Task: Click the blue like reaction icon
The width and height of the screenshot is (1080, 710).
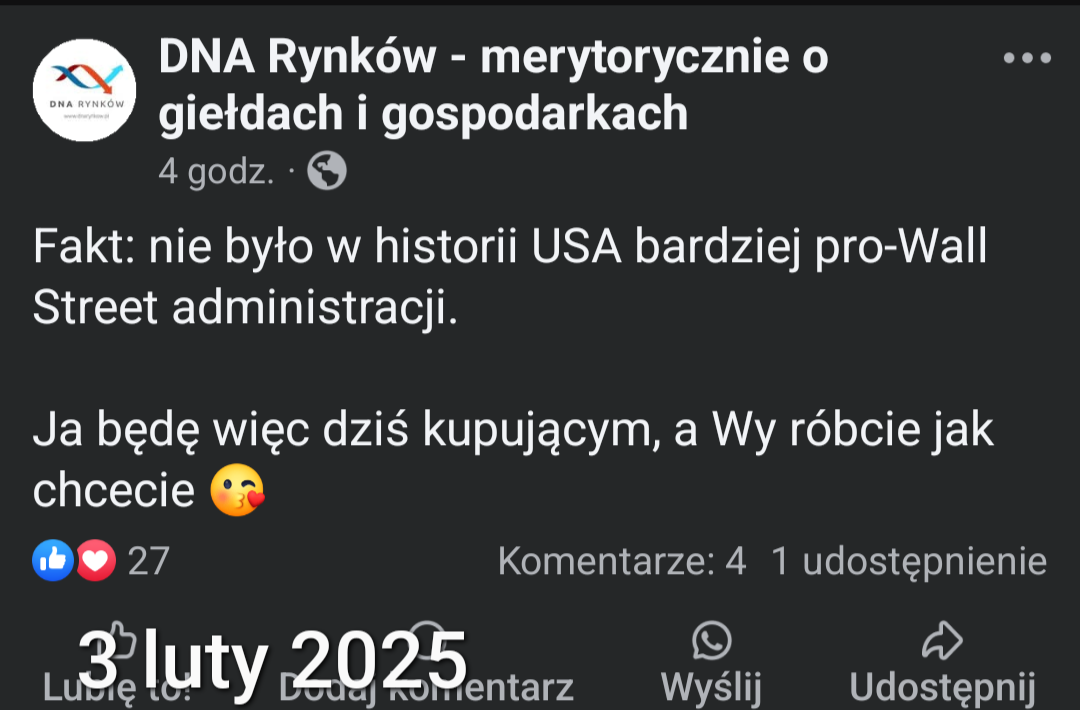Action: (53, 560)
